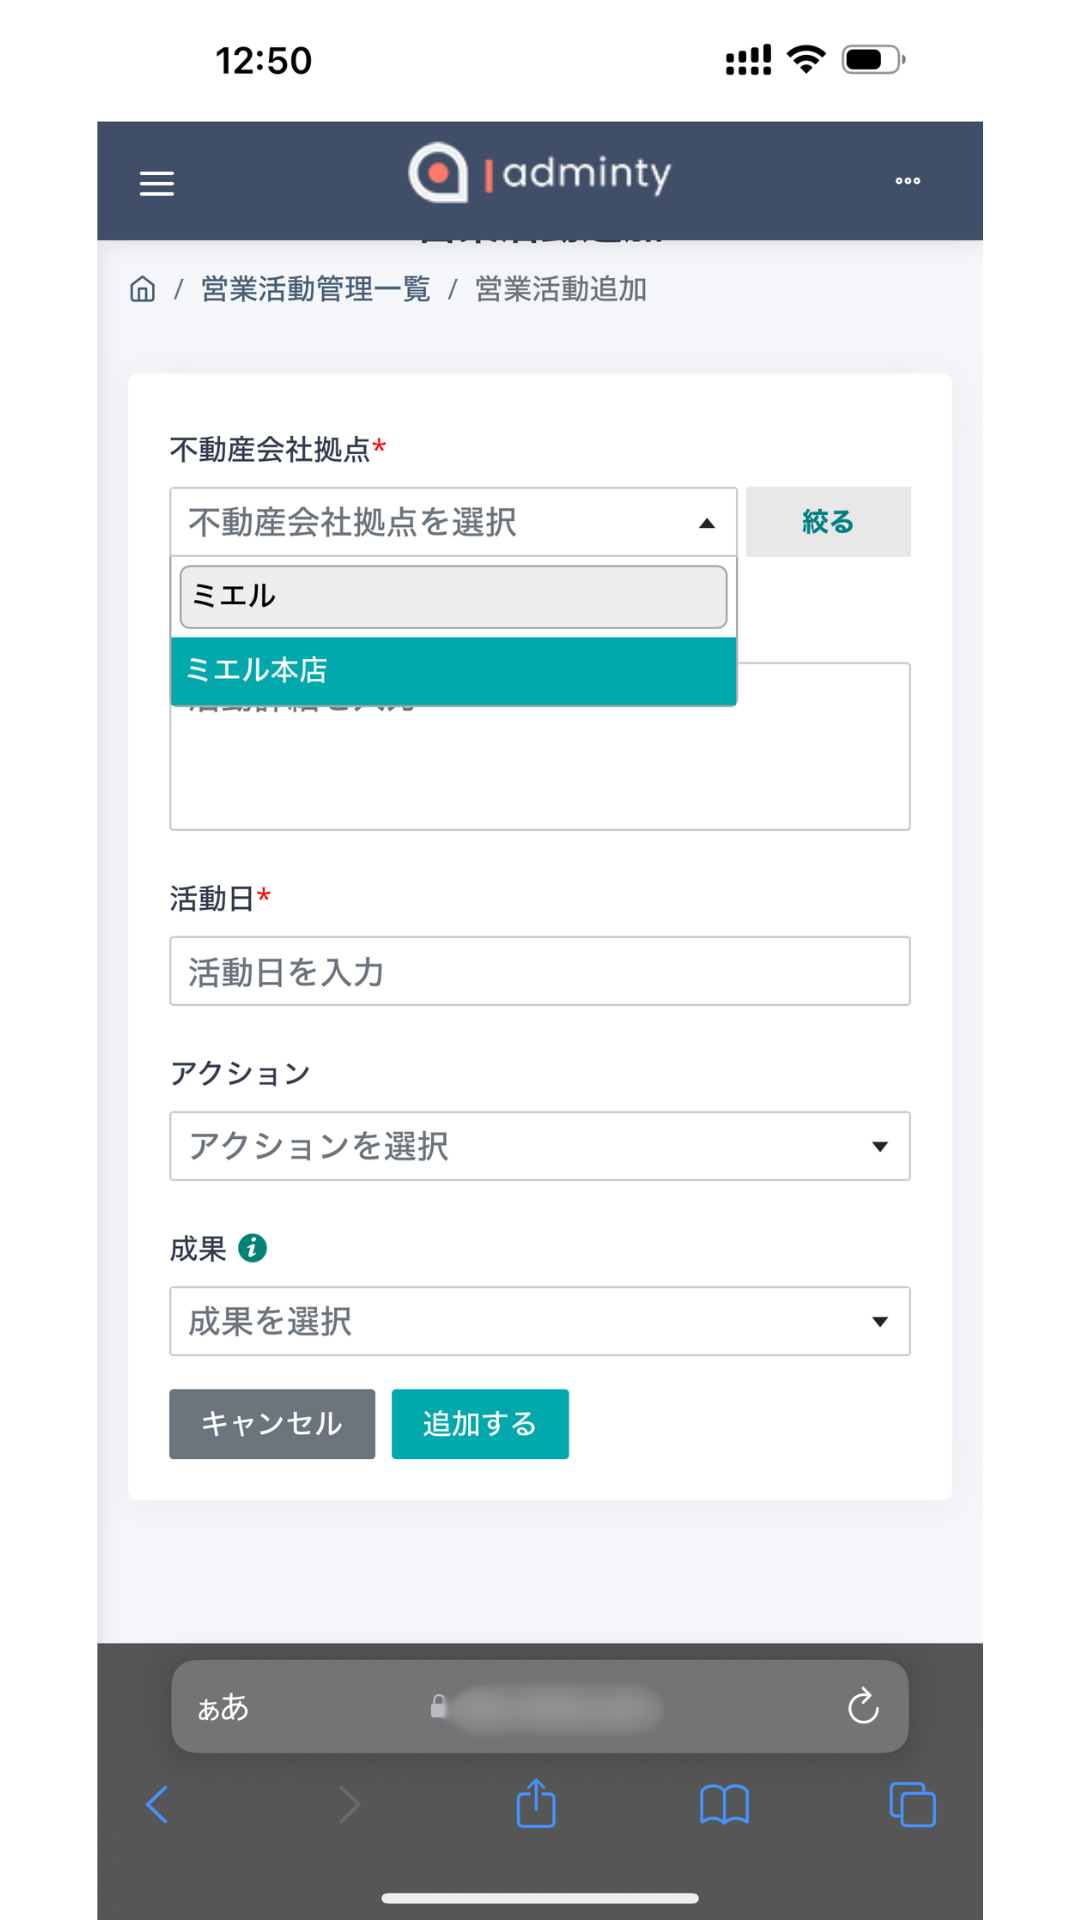This screenshot has width=1080, height=1920.
Task: Select ミエル本店 from the list
Action: pyautogui.click(x=453, y=670)
